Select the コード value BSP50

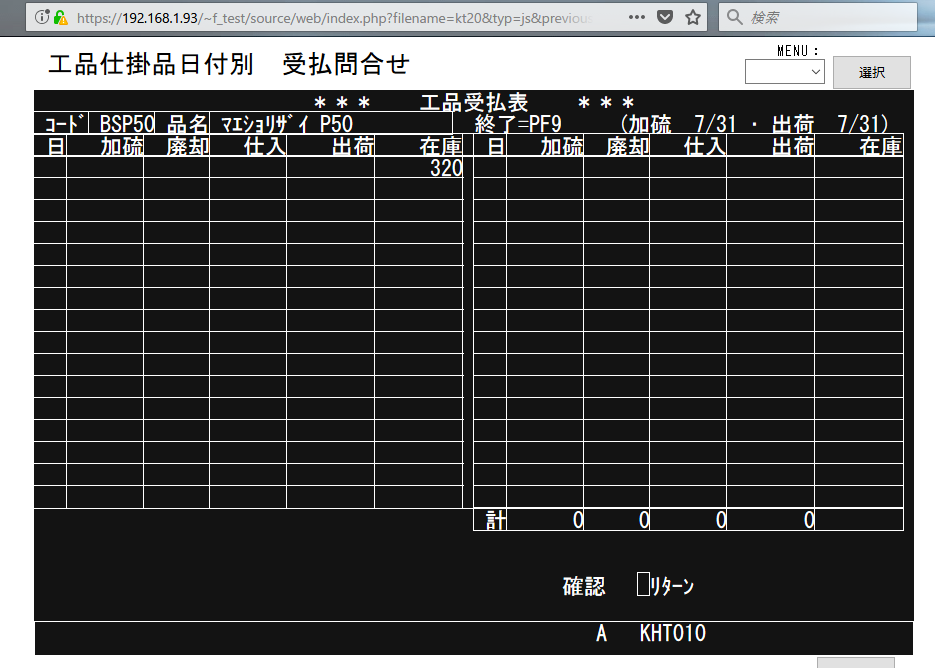click(x=127, y=124)
